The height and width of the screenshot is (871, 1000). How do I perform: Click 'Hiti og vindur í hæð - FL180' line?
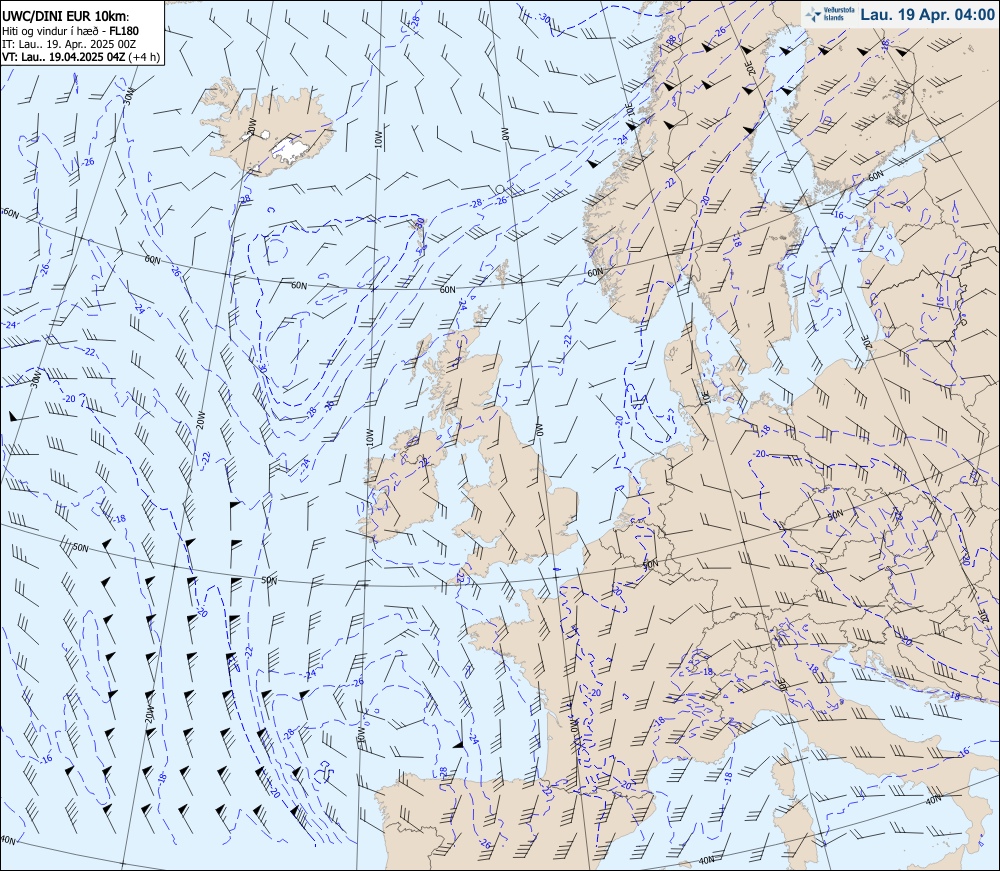[70, 31]
